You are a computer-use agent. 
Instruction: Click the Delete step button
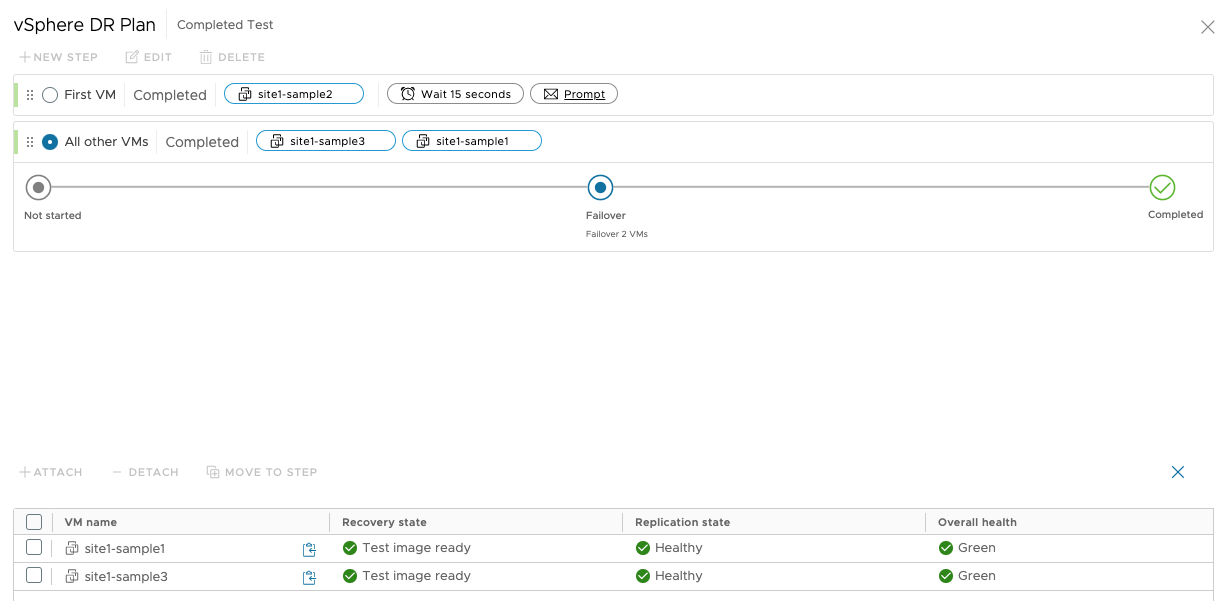232,57
